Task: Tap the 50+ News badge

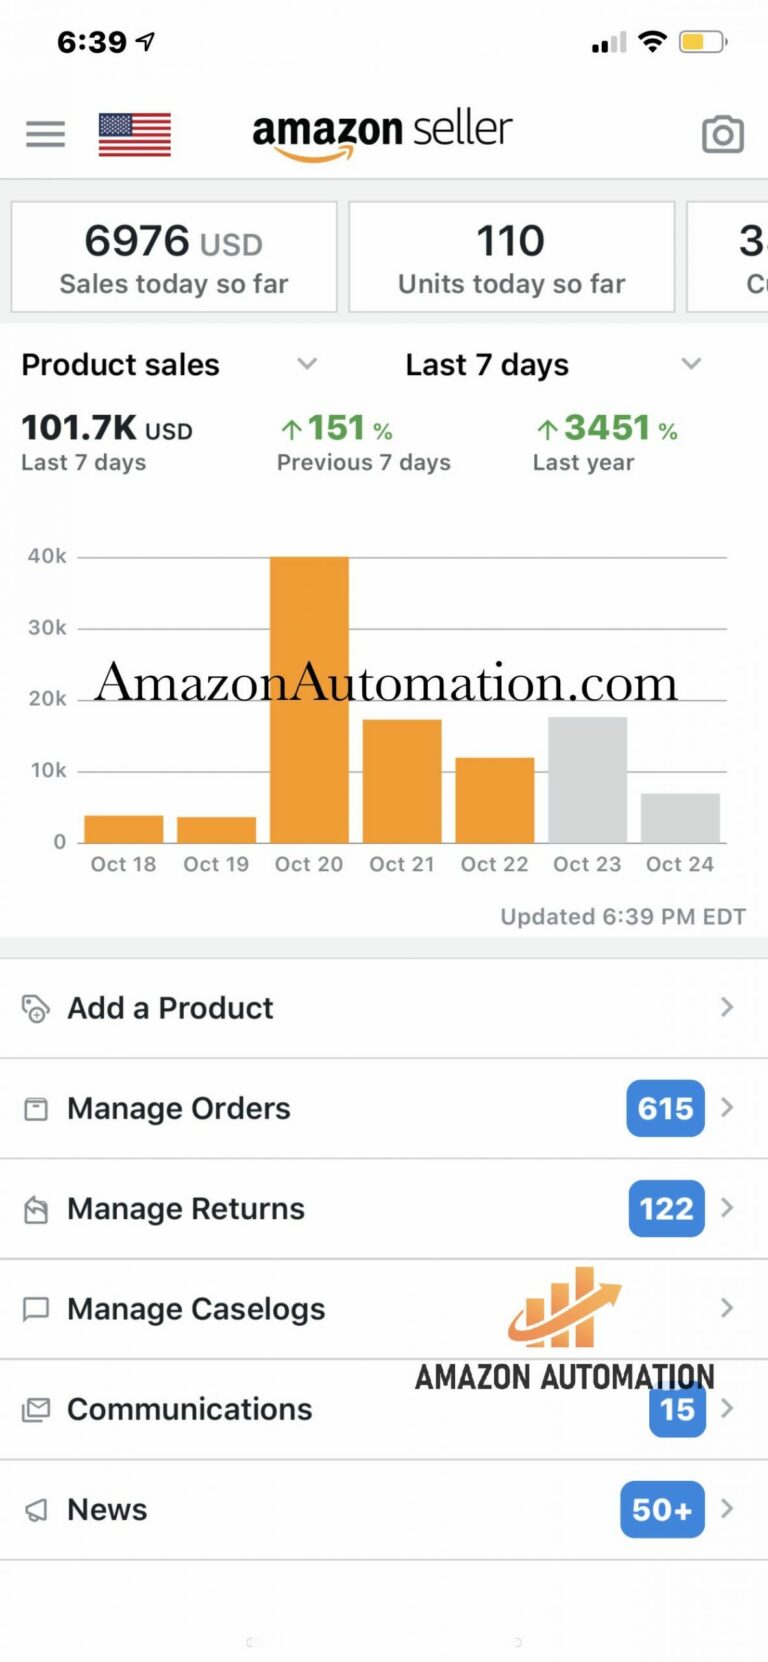Action: point(662,1509)
